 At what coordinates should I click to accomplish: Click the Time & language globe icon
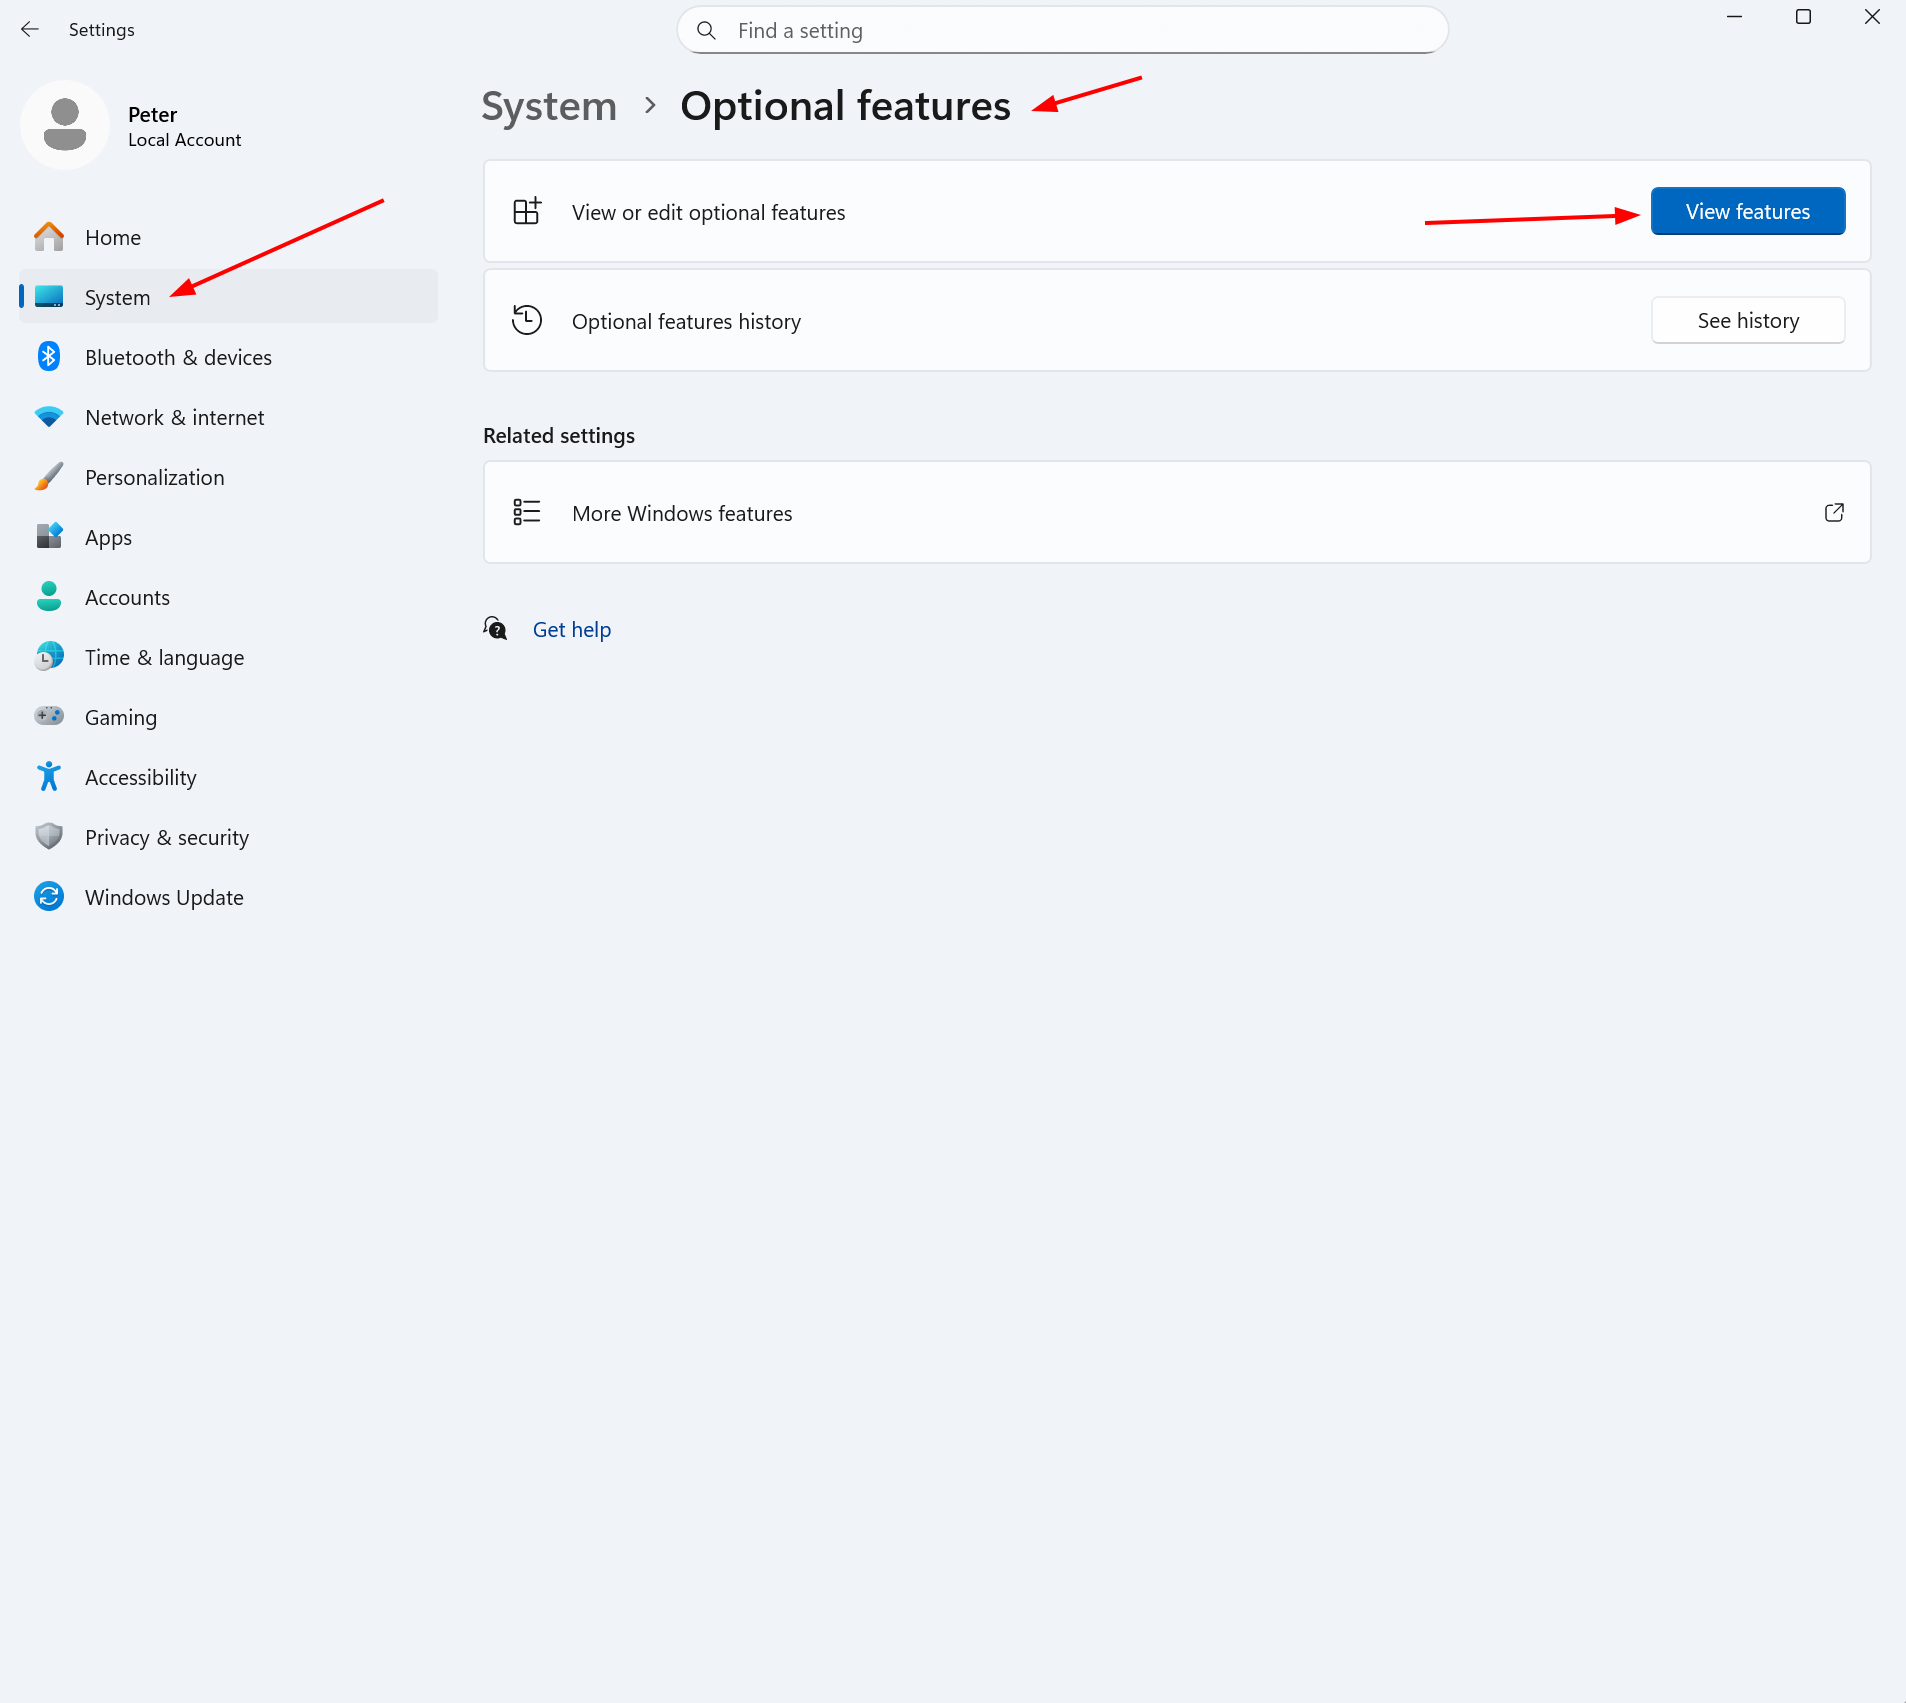point(49,657)
